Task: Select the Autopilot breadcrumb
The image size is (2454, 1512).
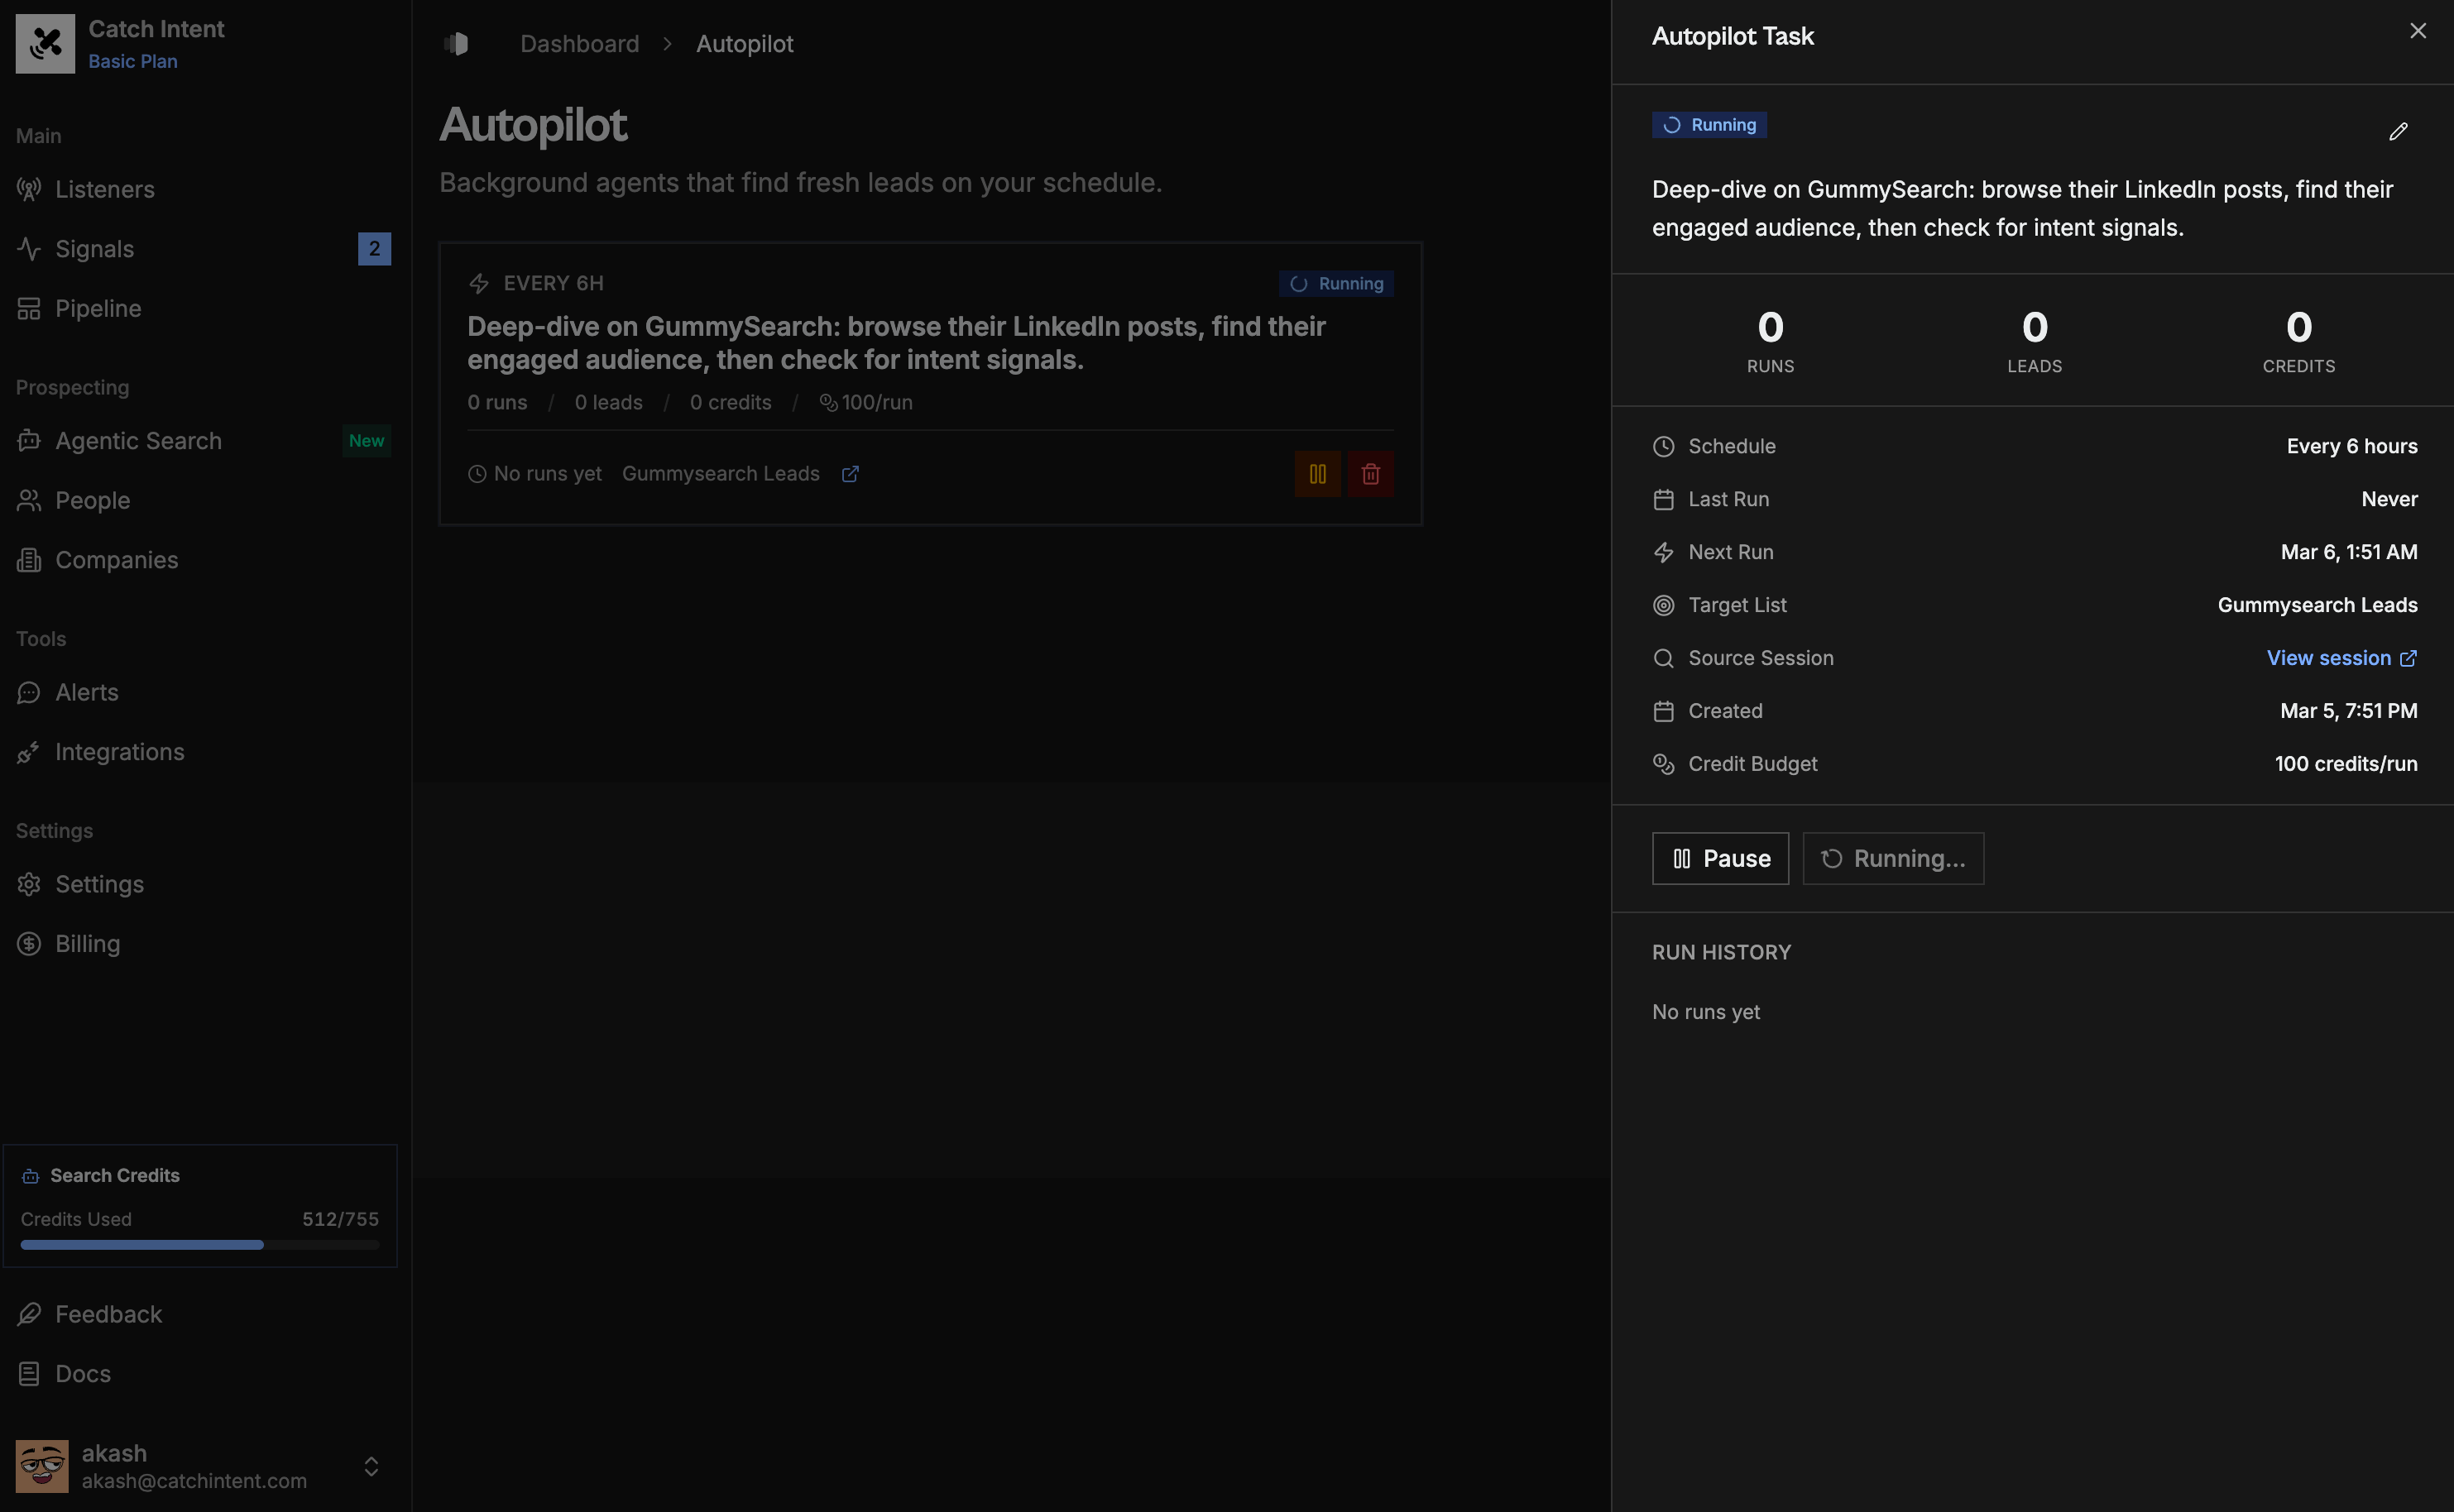Action: (745, 43)
